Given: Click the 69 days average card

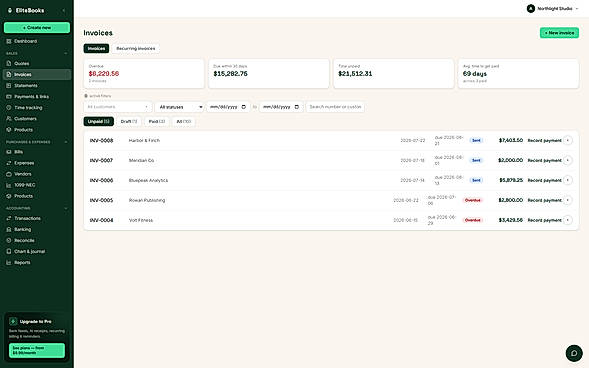Looking at the screenshot, I should (x=518, y=74).
